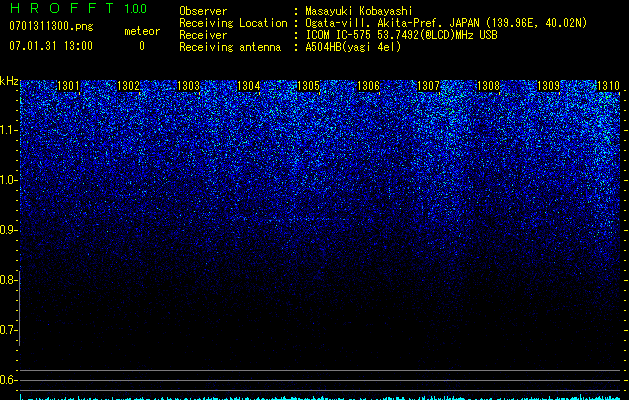
Task: Click the 1302 time marker
Action: point(128,85)
